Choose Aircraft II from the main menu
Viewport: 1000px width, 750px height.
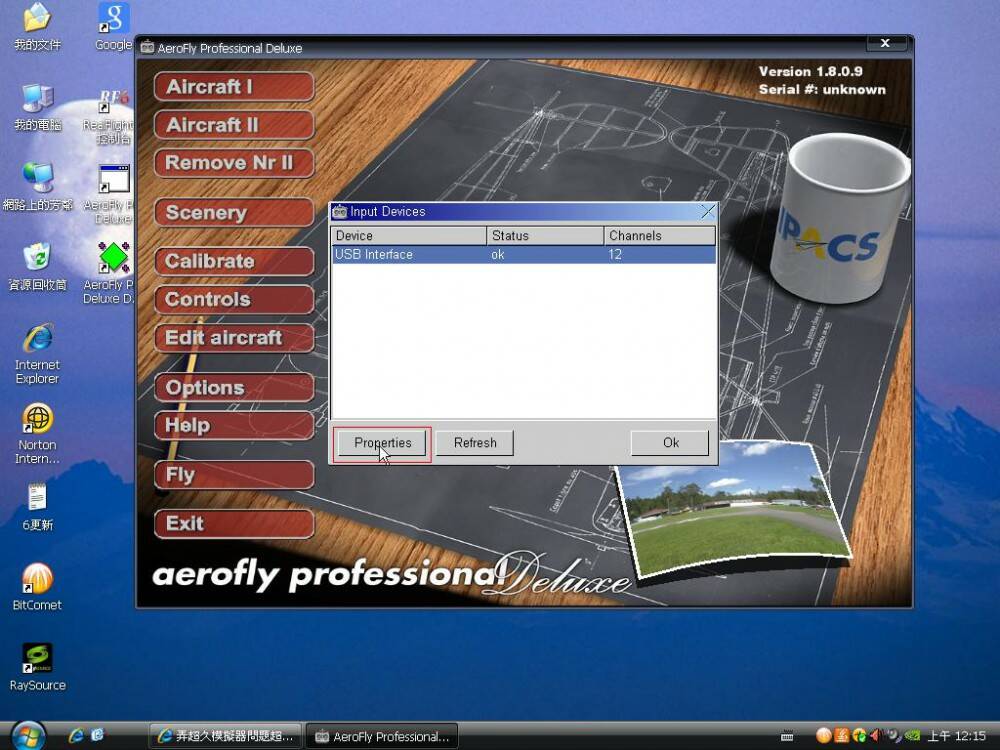coord(234,125)
